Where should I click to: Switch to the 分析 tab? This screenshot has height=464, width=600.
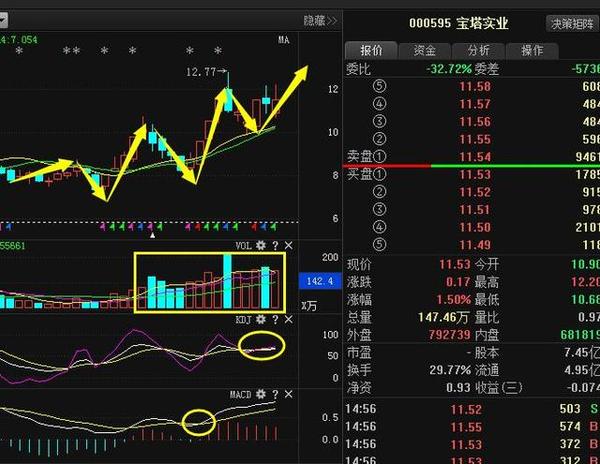(x=478, y=50)
